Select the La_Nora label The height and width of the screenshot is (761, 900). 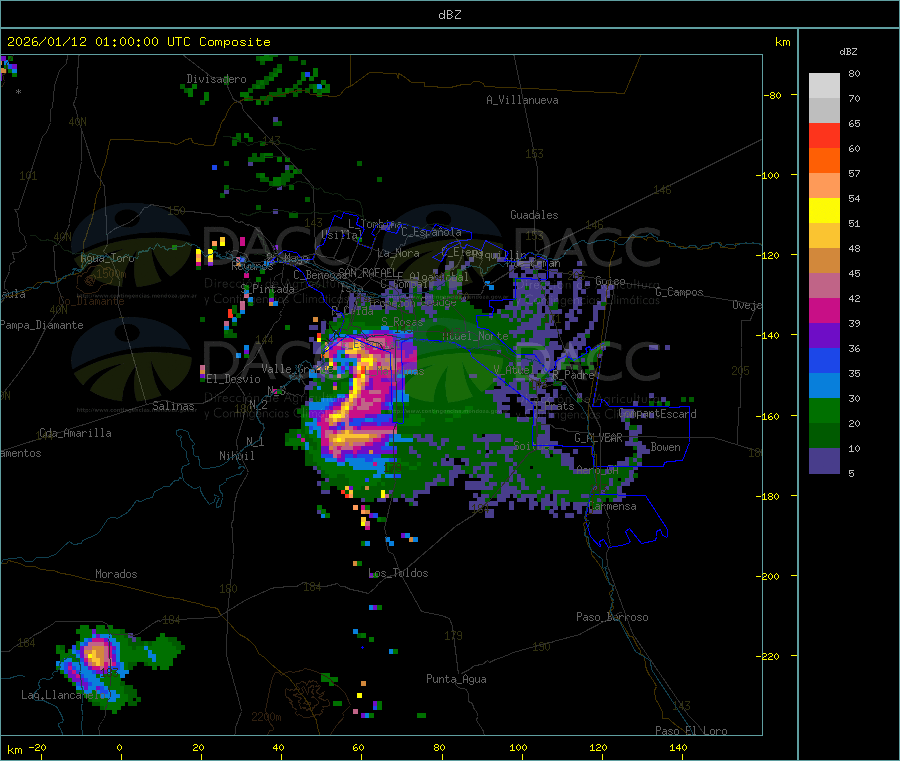pyautogui.click(x=398, y=253)
